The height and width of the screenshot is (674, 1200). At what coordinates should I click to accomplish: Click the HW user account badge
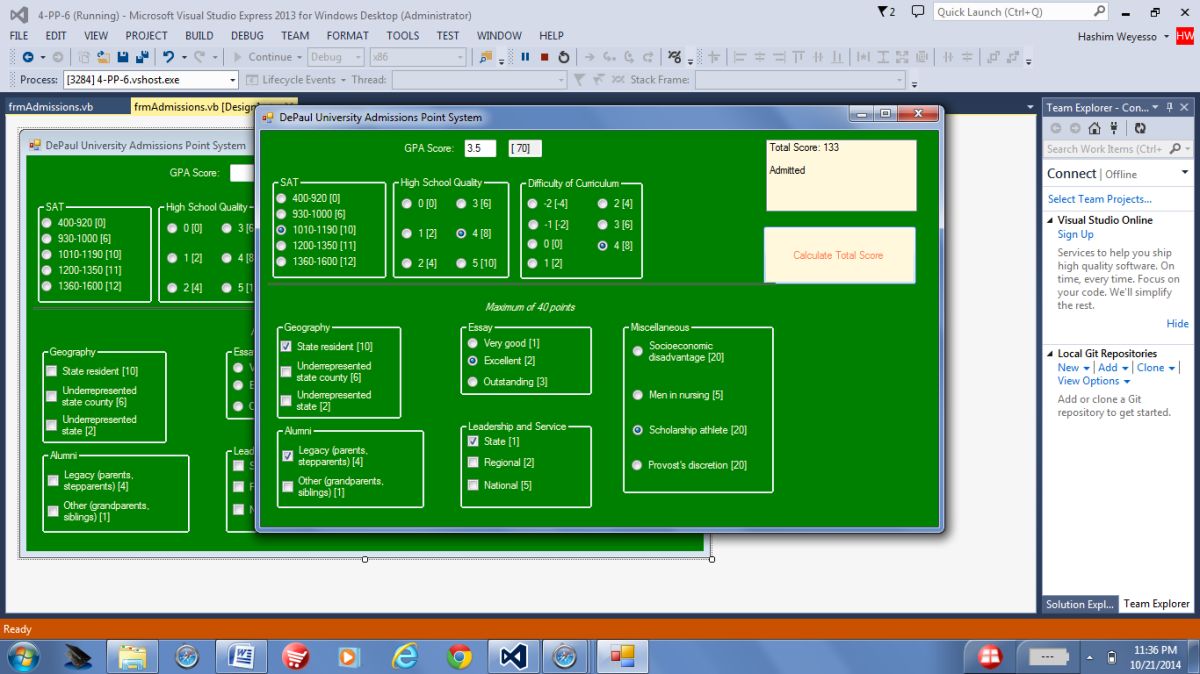(1185, 36)
